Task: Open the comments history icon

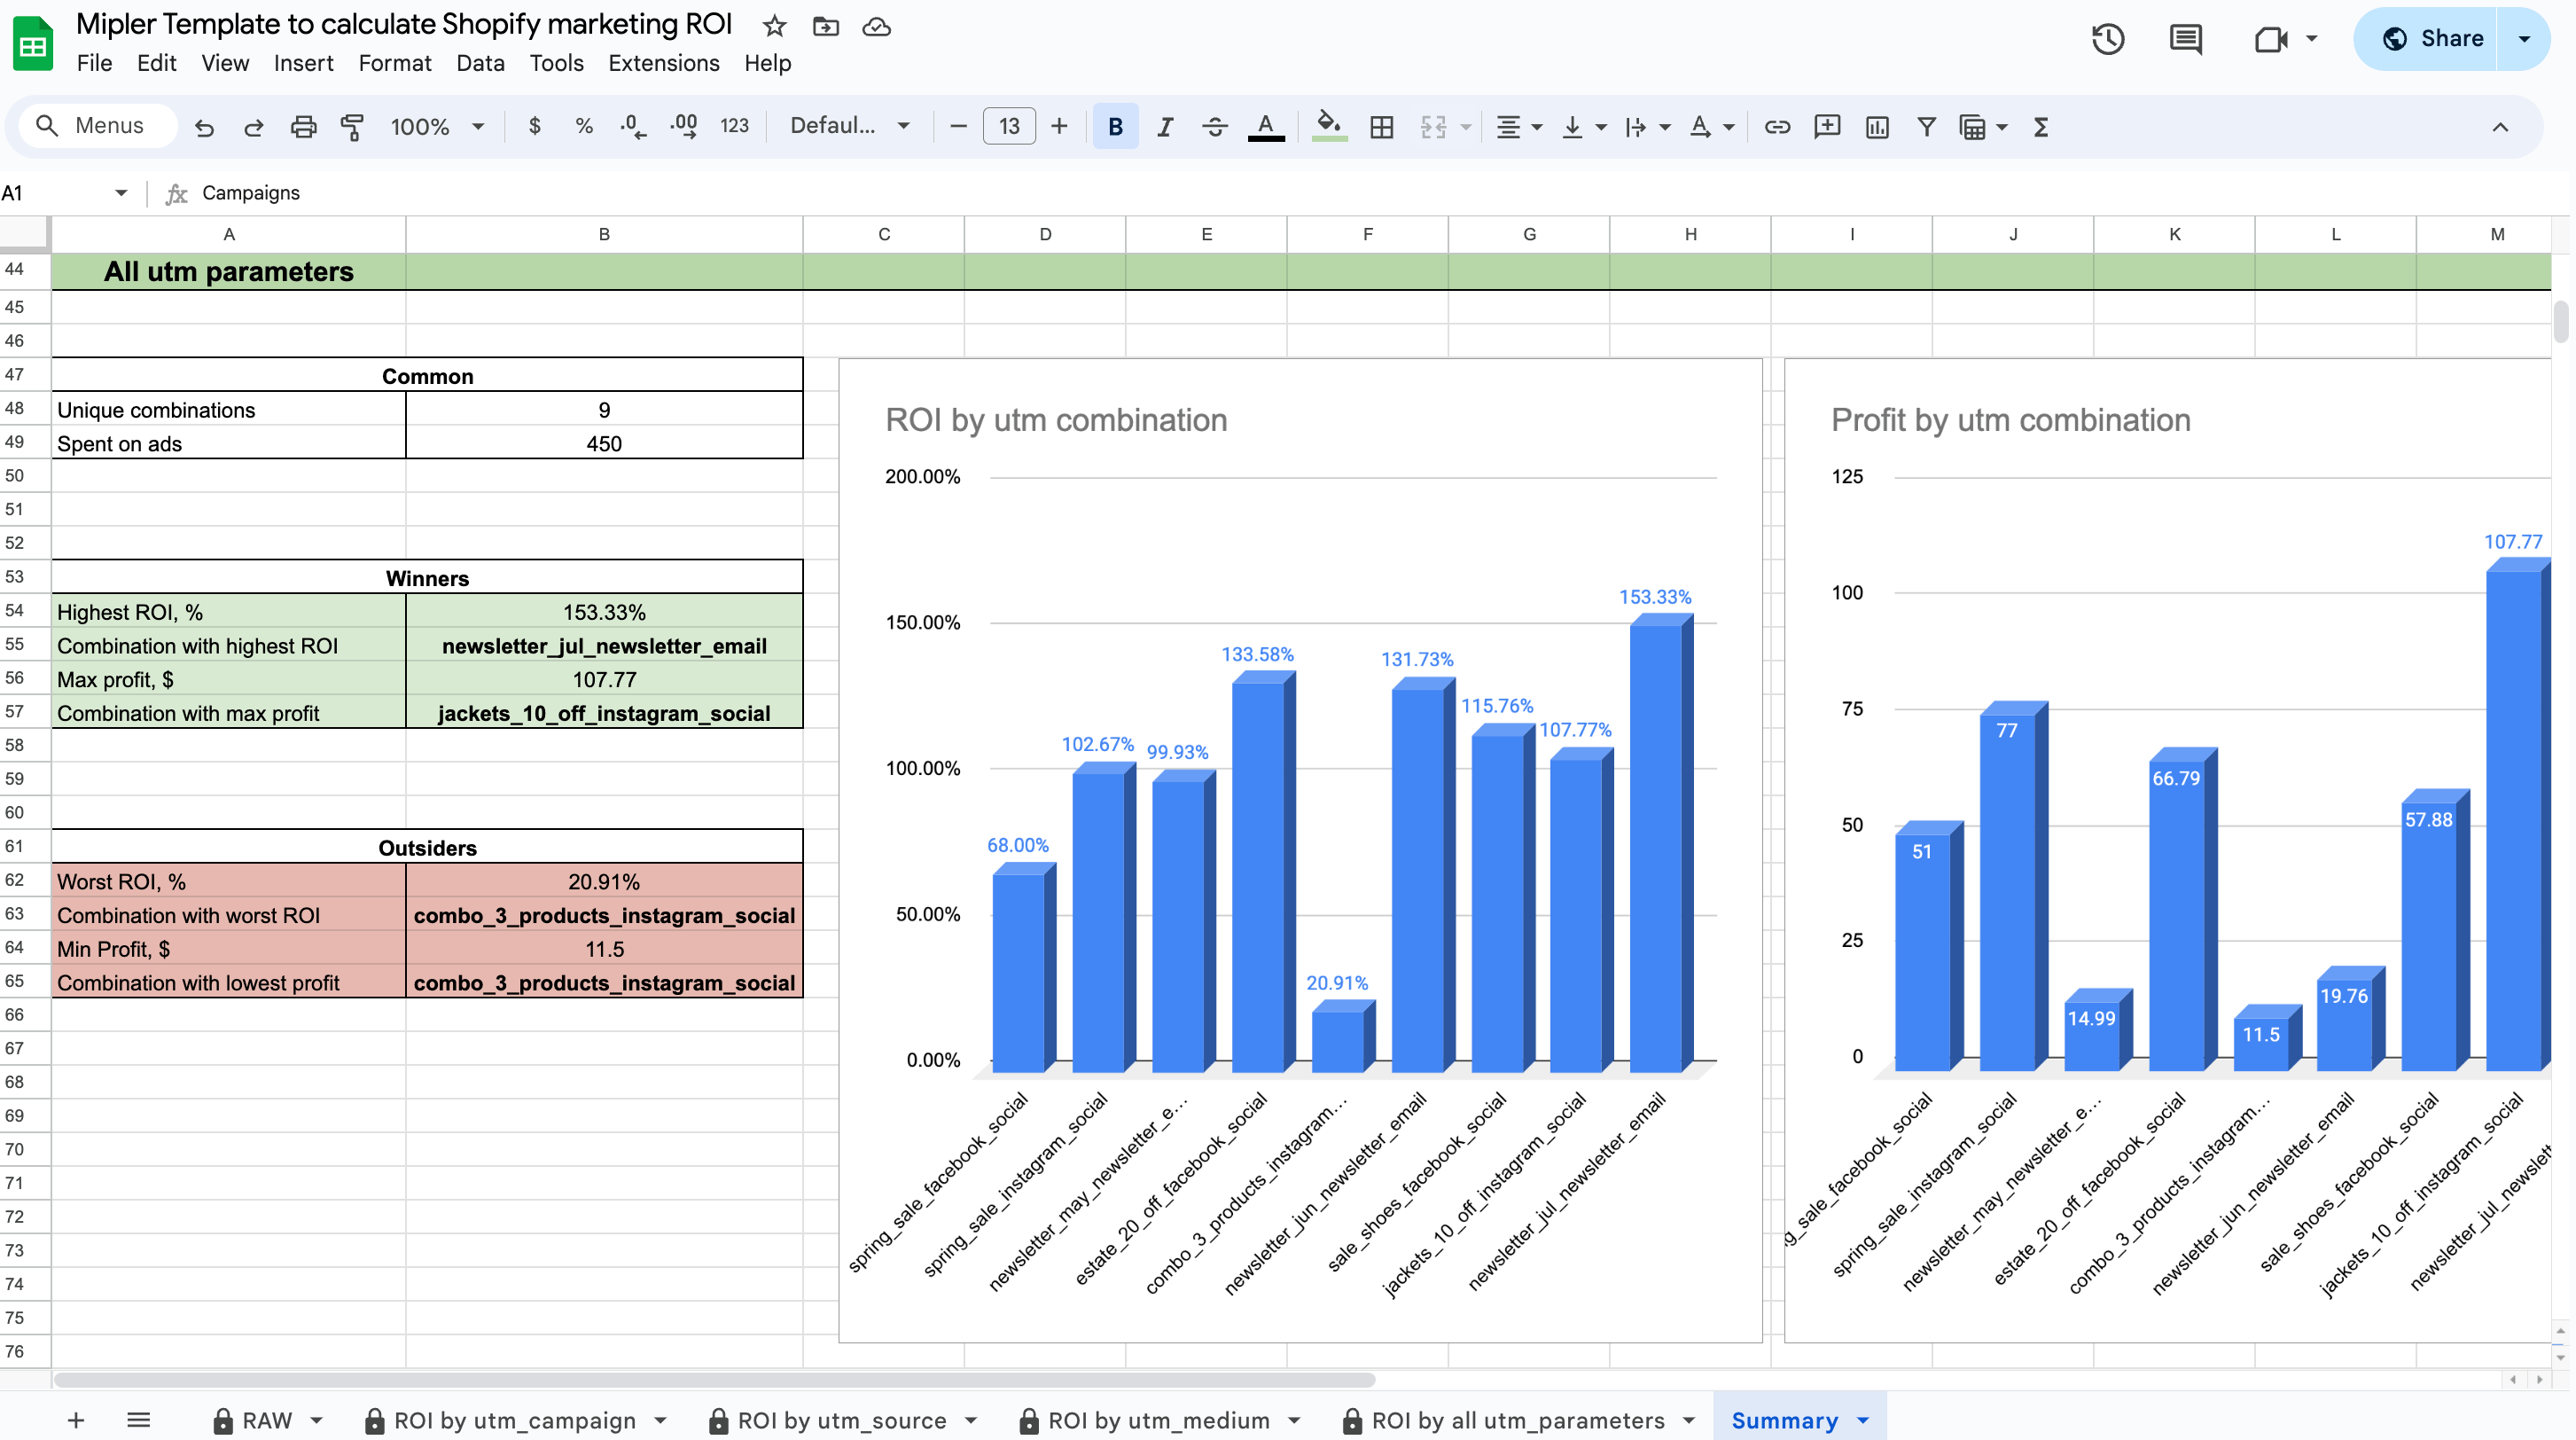Action: [2185, 39]
